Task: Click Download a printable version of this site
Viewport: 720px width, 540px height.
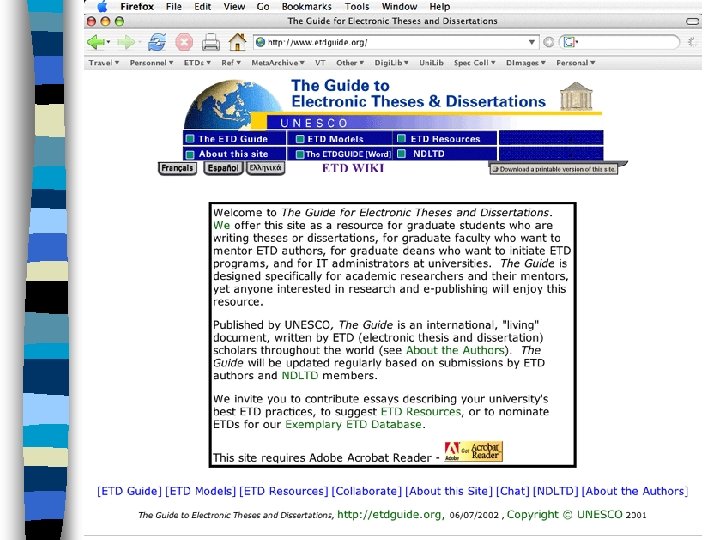Action: coord(554,169)
